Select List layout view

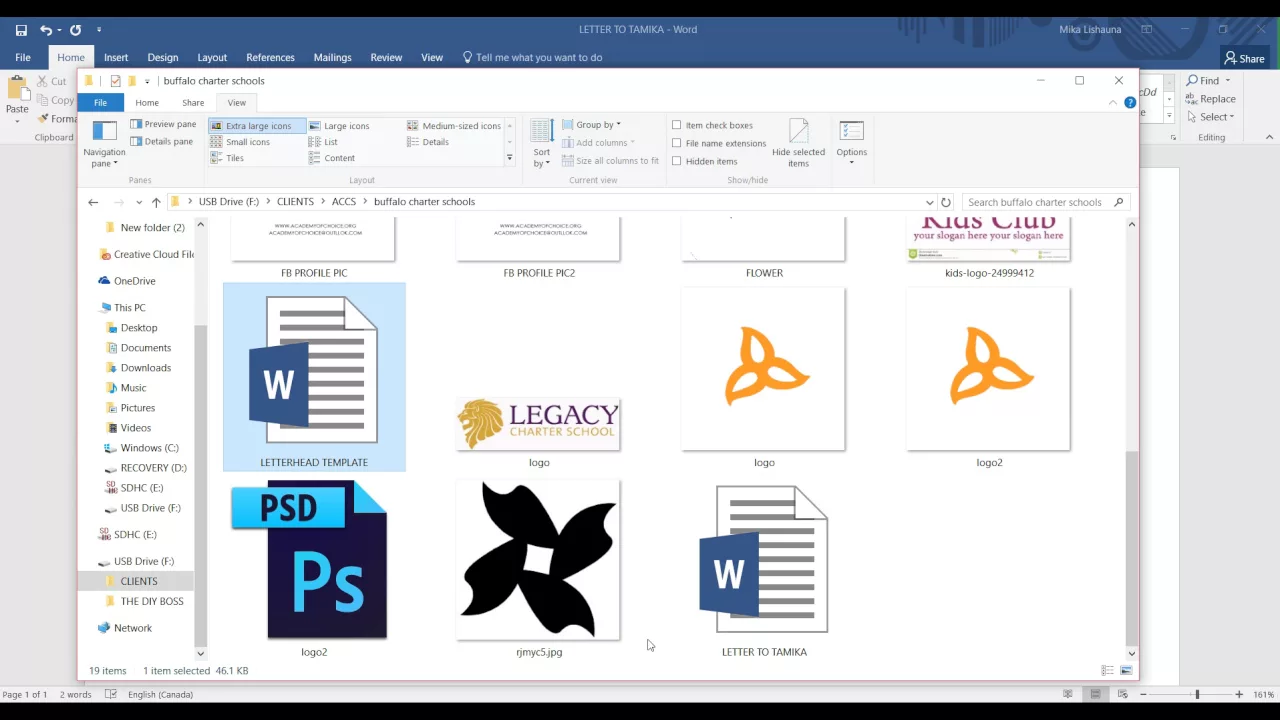point(323,142)
